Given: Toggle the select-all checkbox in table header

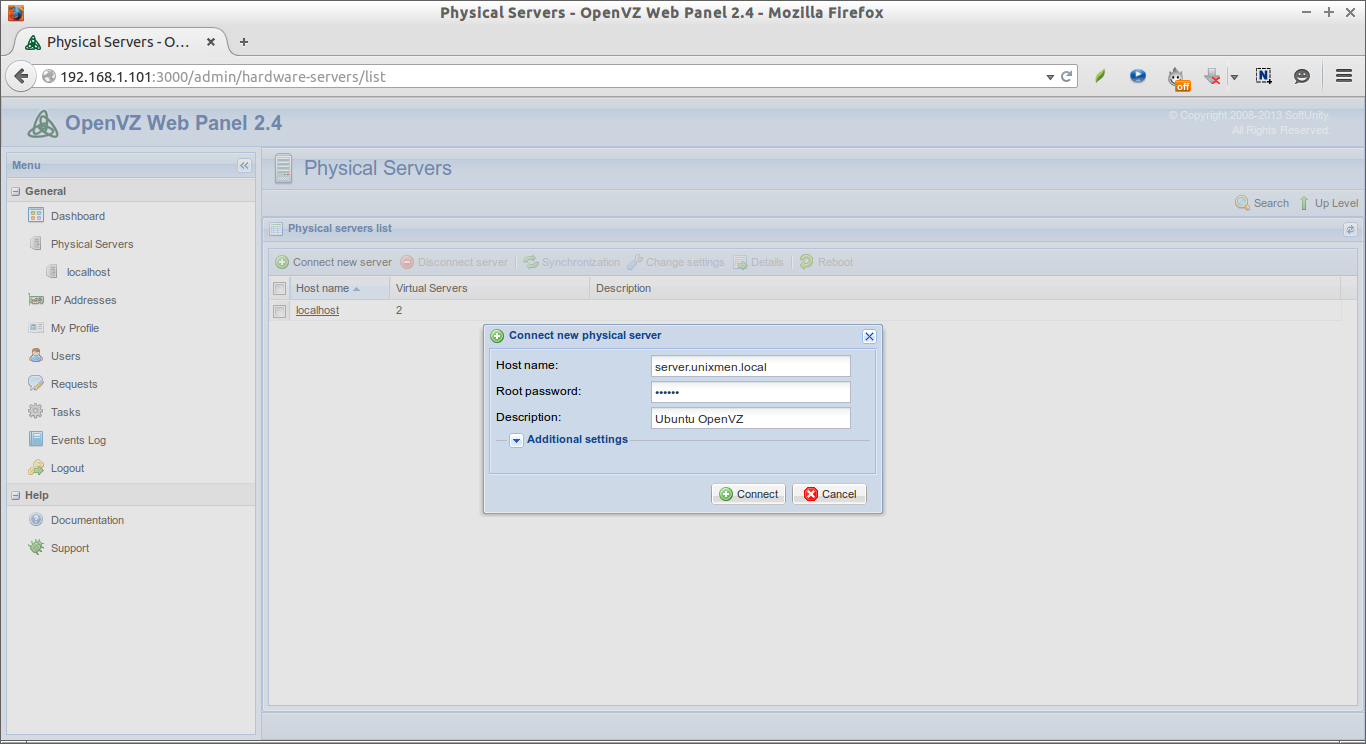Looking at the screenshot, I should click(279, 289).
